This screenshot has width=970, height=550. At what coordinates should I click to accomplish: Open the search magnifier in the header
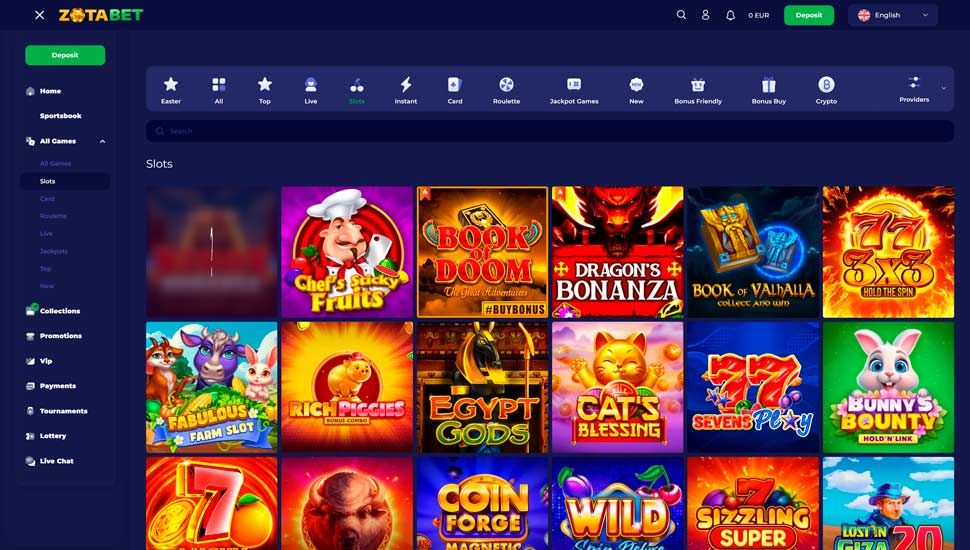[681, 15]
